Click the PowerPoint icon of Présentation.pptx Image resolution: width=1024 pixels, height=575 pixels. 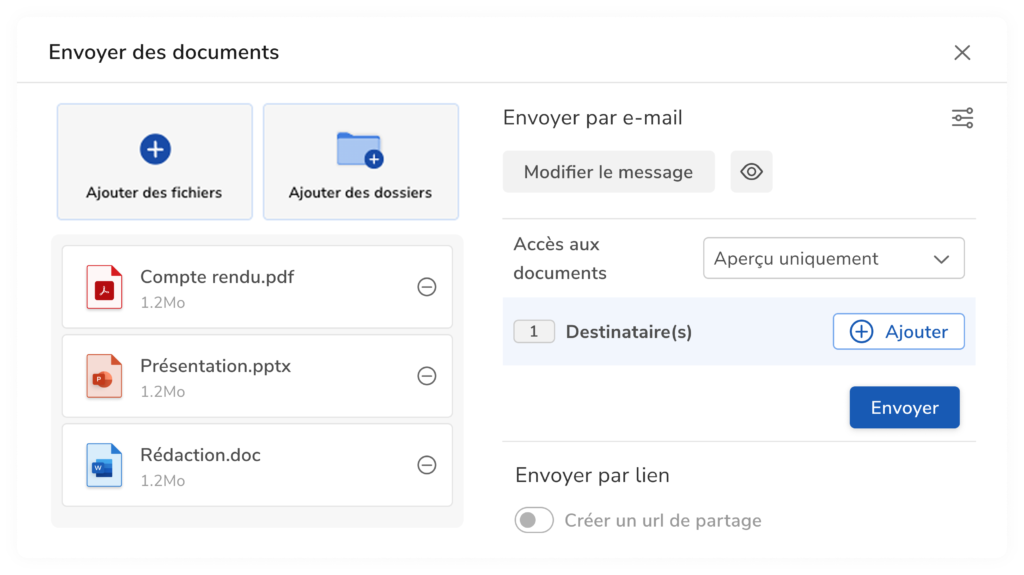coord(104,376)
